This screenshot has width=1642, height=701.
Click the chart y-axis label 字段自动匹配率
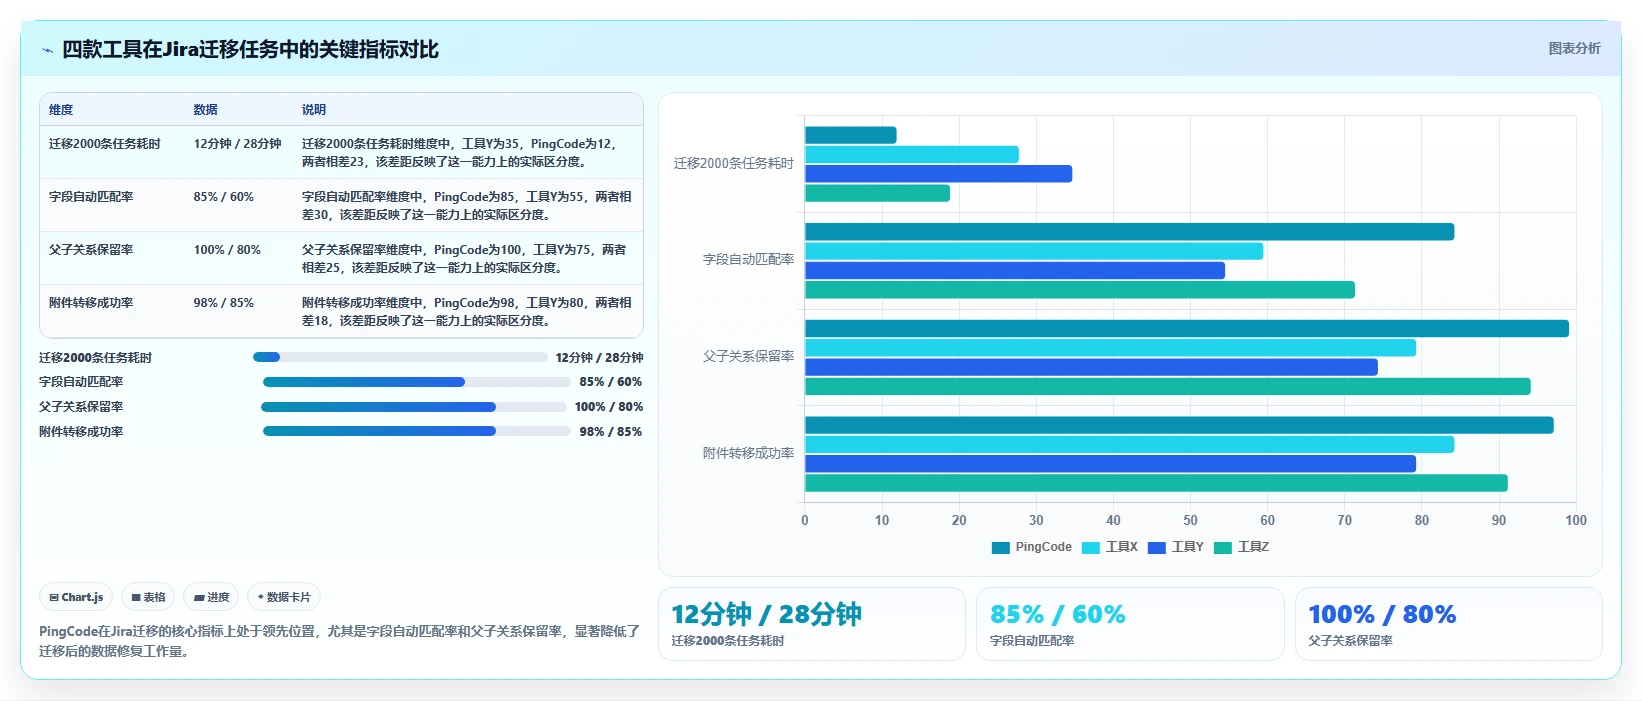(x=748, y=259)
